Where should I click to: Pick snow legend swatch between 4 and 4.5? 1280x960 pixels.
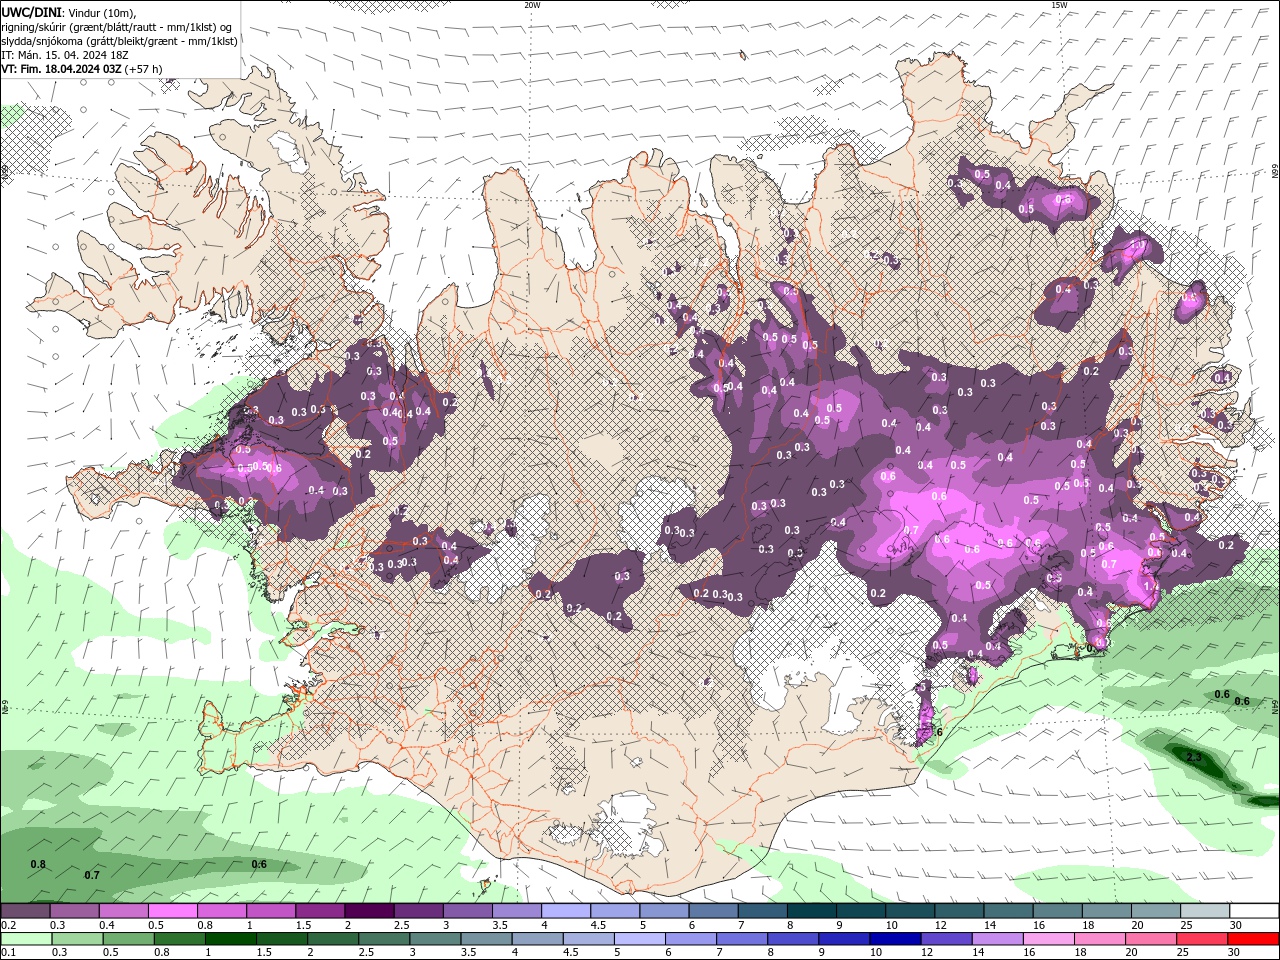[x=566, y=911]
